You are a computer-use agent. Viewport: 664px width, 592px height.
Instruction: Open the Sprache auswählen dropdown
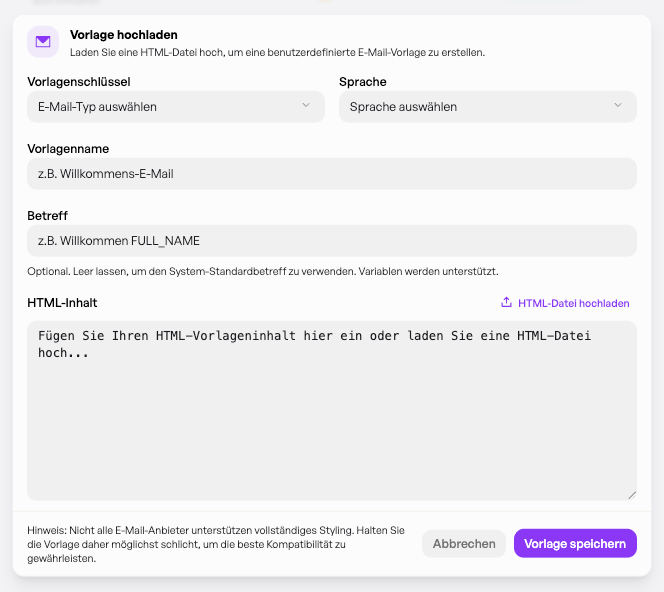pos(487,107)
